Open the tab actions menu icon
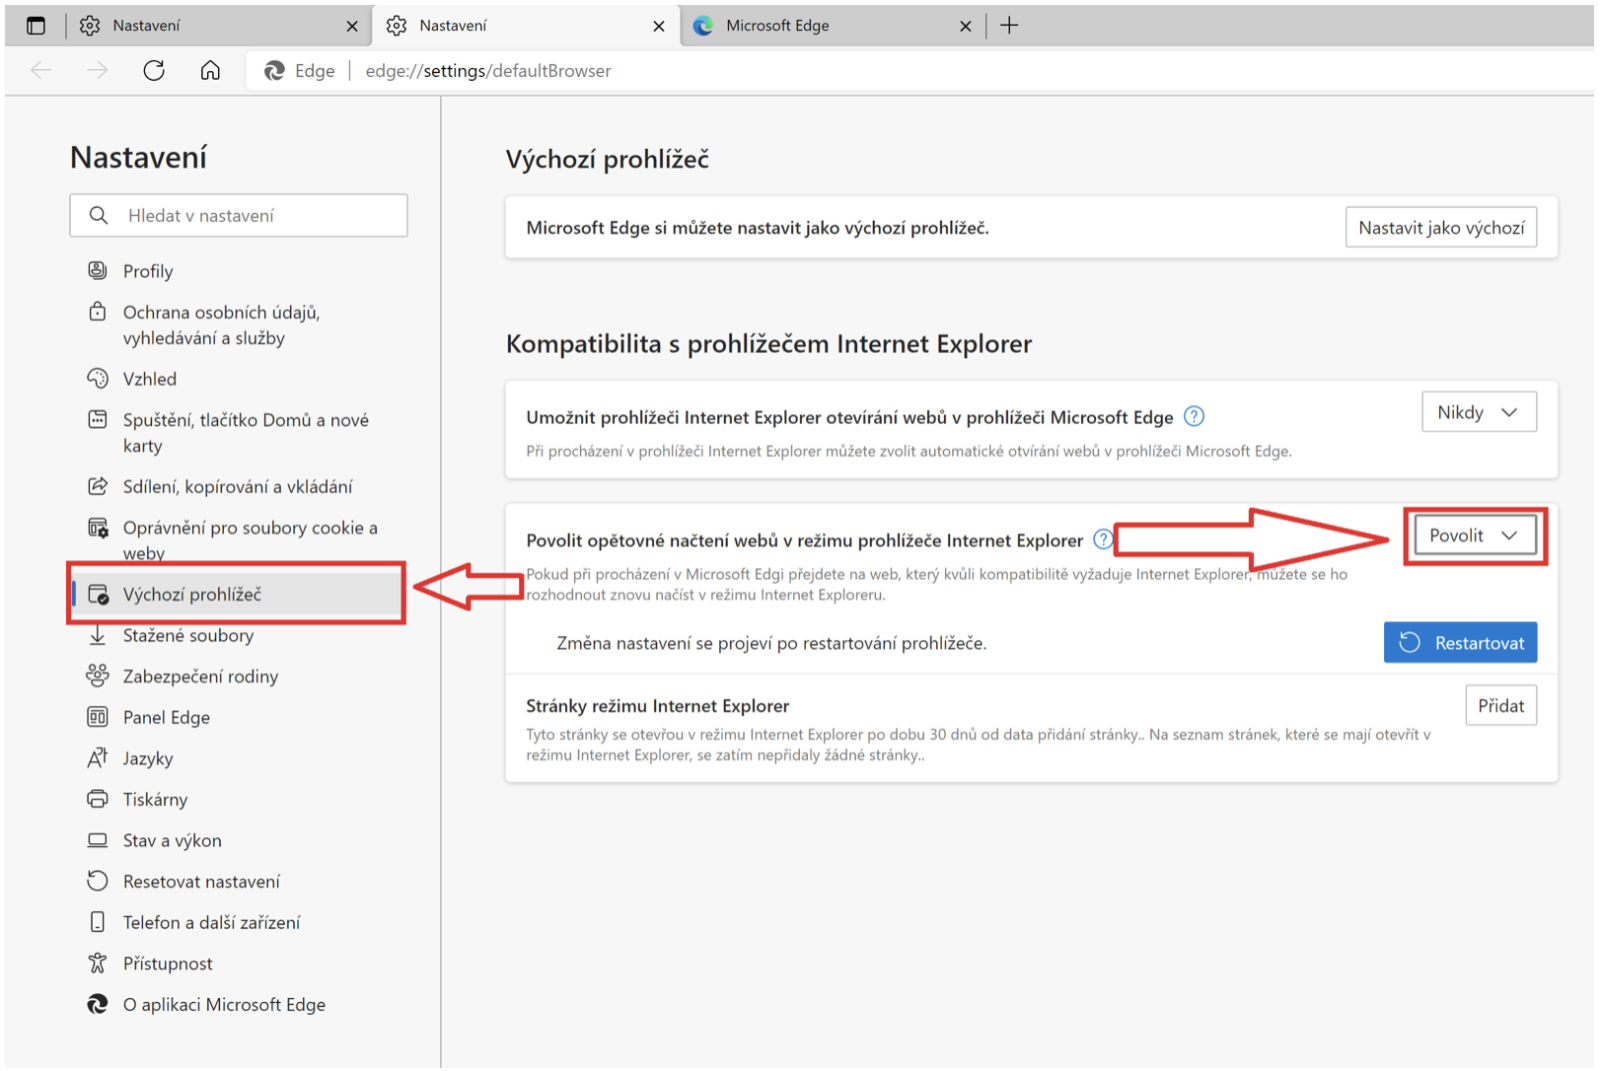 click(36, 26)
